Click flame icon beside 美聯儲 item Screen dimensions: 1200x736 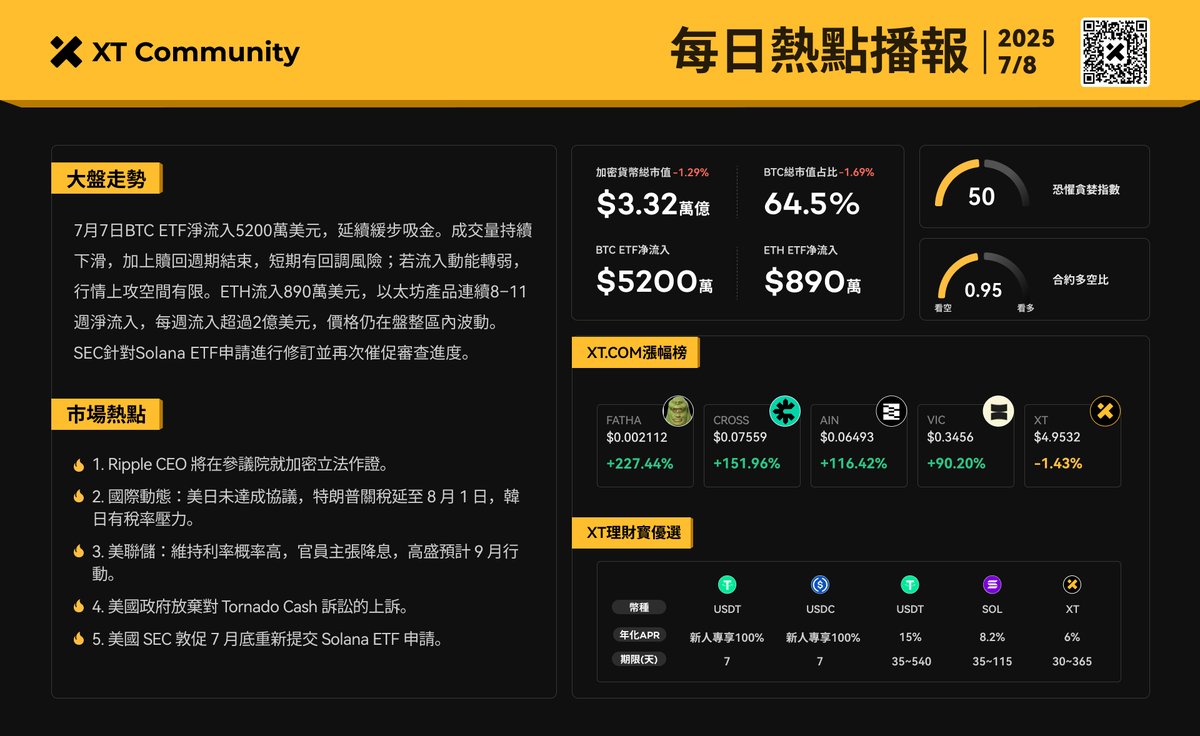tap(78, 551)
